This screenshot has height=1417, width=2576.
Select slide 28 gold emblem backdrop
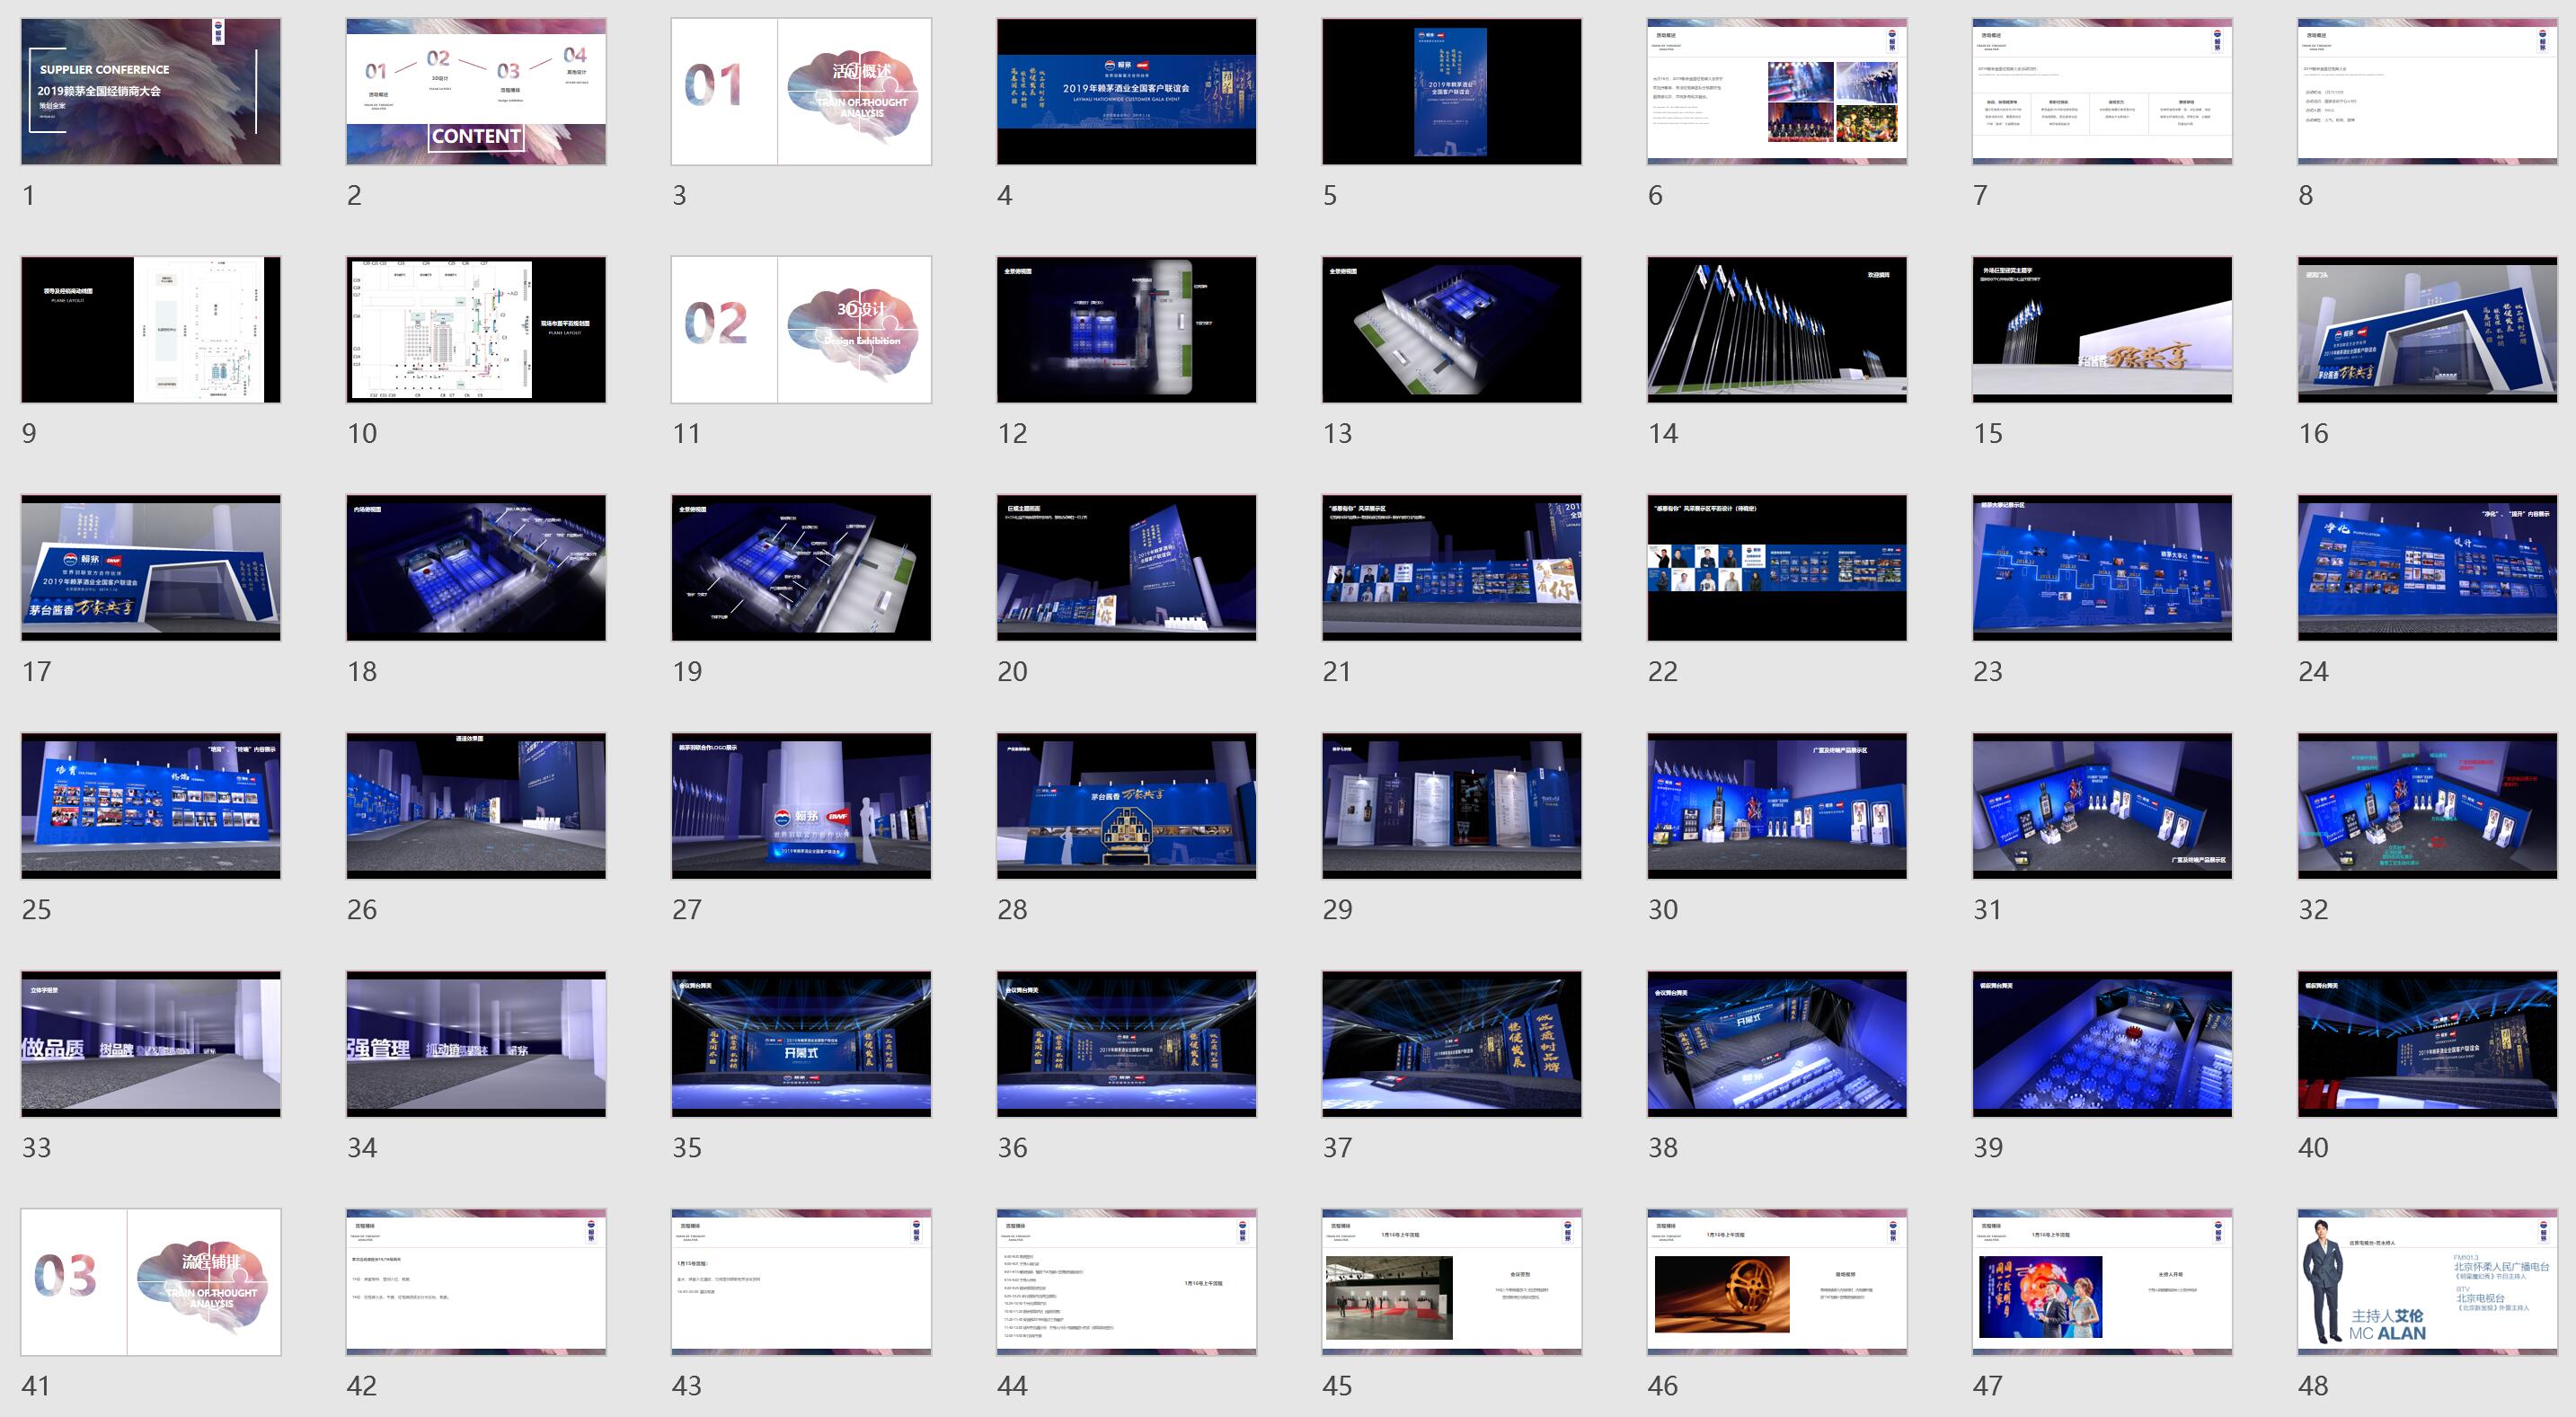coord(1126,805)
